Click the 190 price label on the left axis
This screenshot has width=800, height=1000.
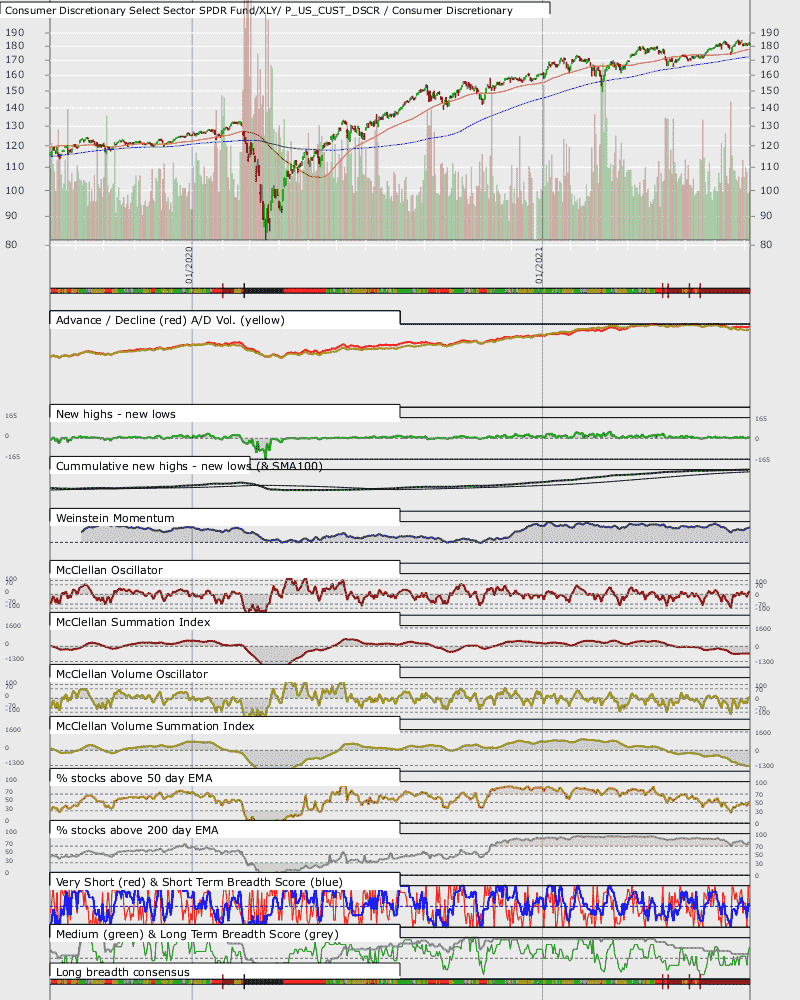[x=15, y=32]
